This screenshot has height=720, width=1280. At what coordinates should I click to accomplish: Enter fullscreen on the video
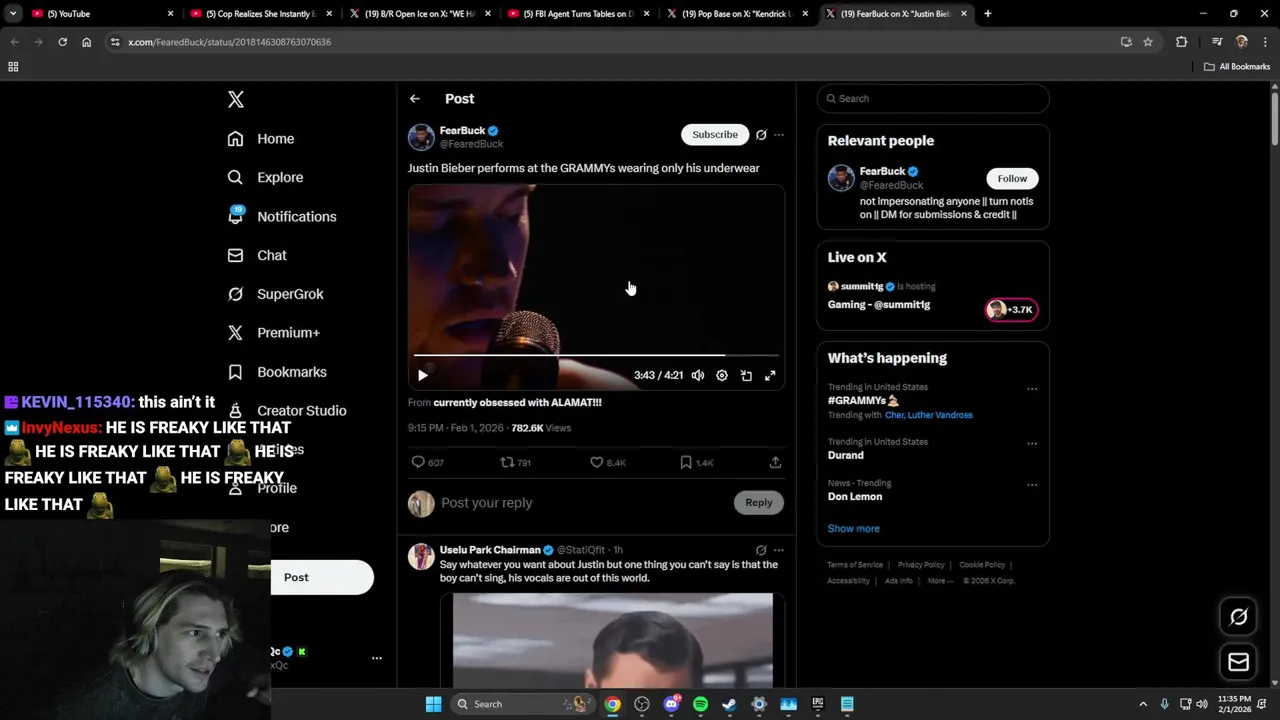point(770,376)
